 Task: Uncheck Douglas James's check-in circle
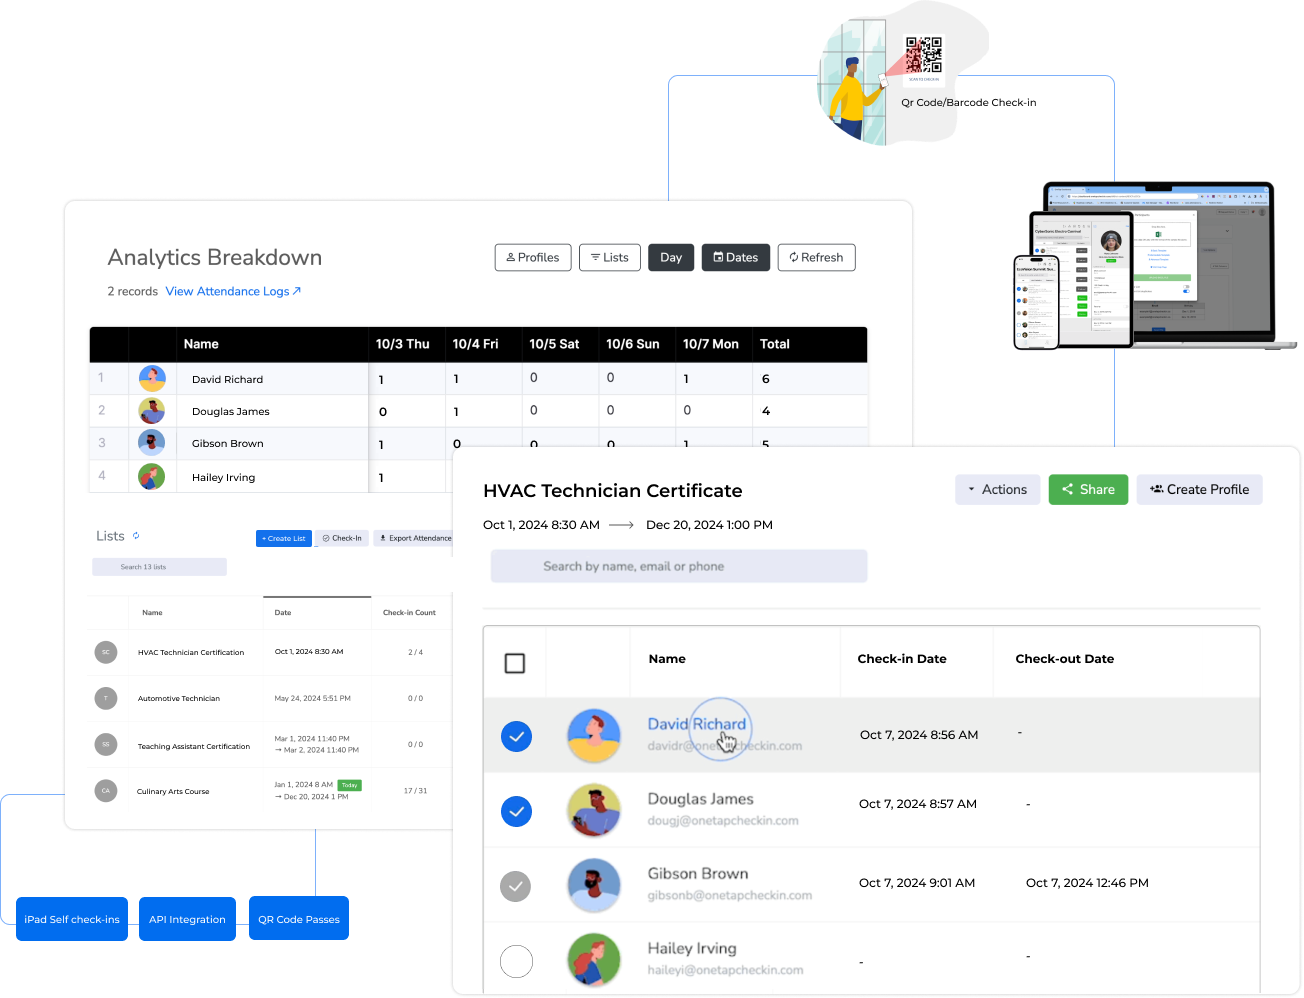coord(516,811)
